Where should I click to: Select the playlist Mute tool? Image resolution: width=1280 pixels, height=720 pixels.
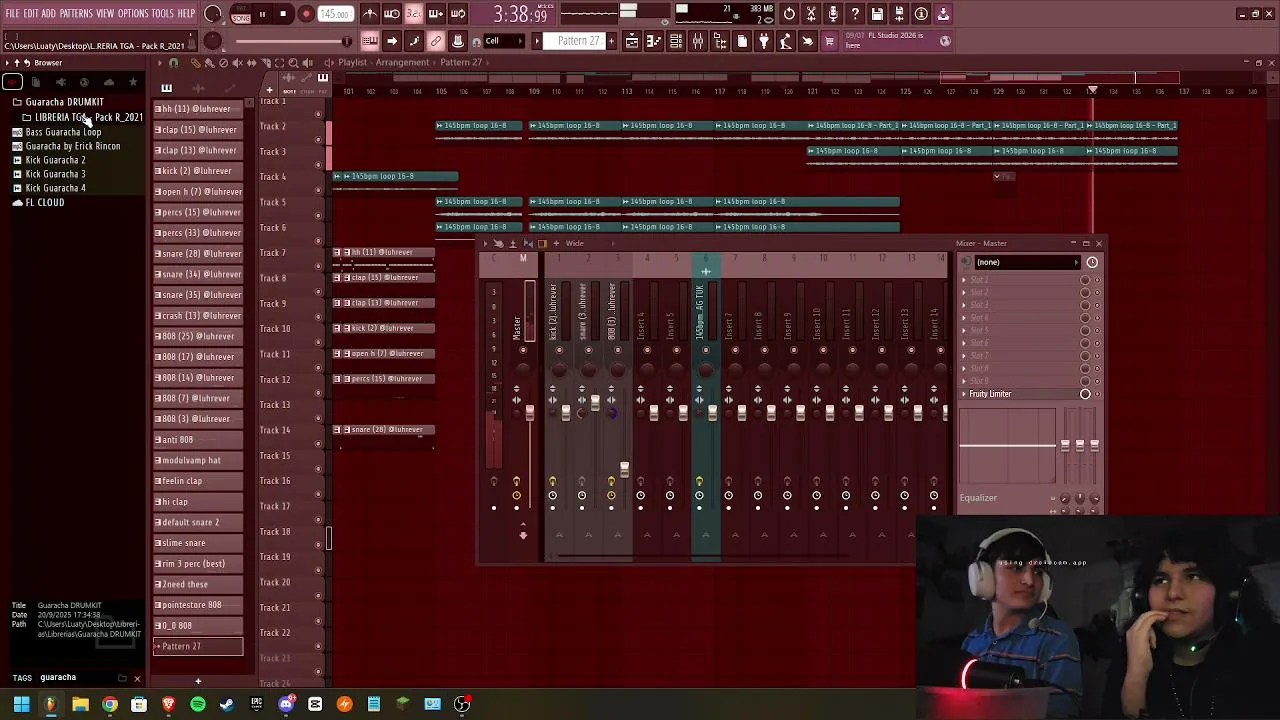237,63
